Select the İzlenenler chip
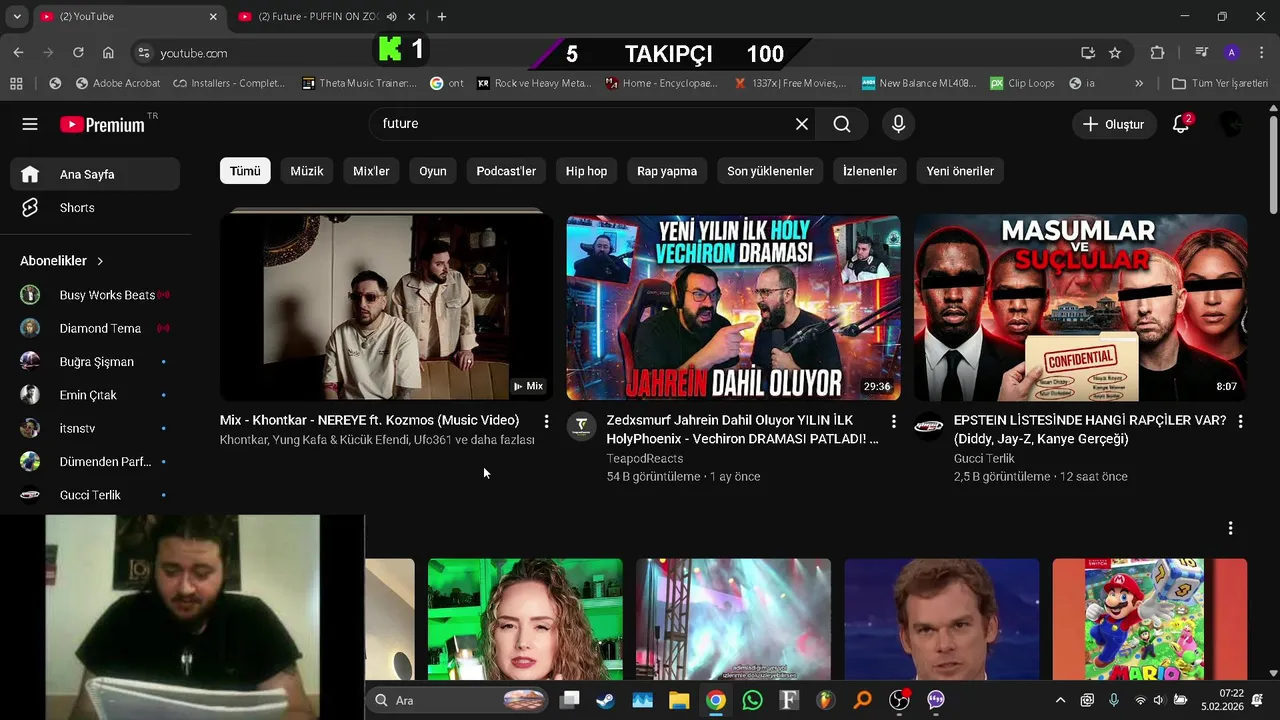1280x720 pixels. [870, 171]
